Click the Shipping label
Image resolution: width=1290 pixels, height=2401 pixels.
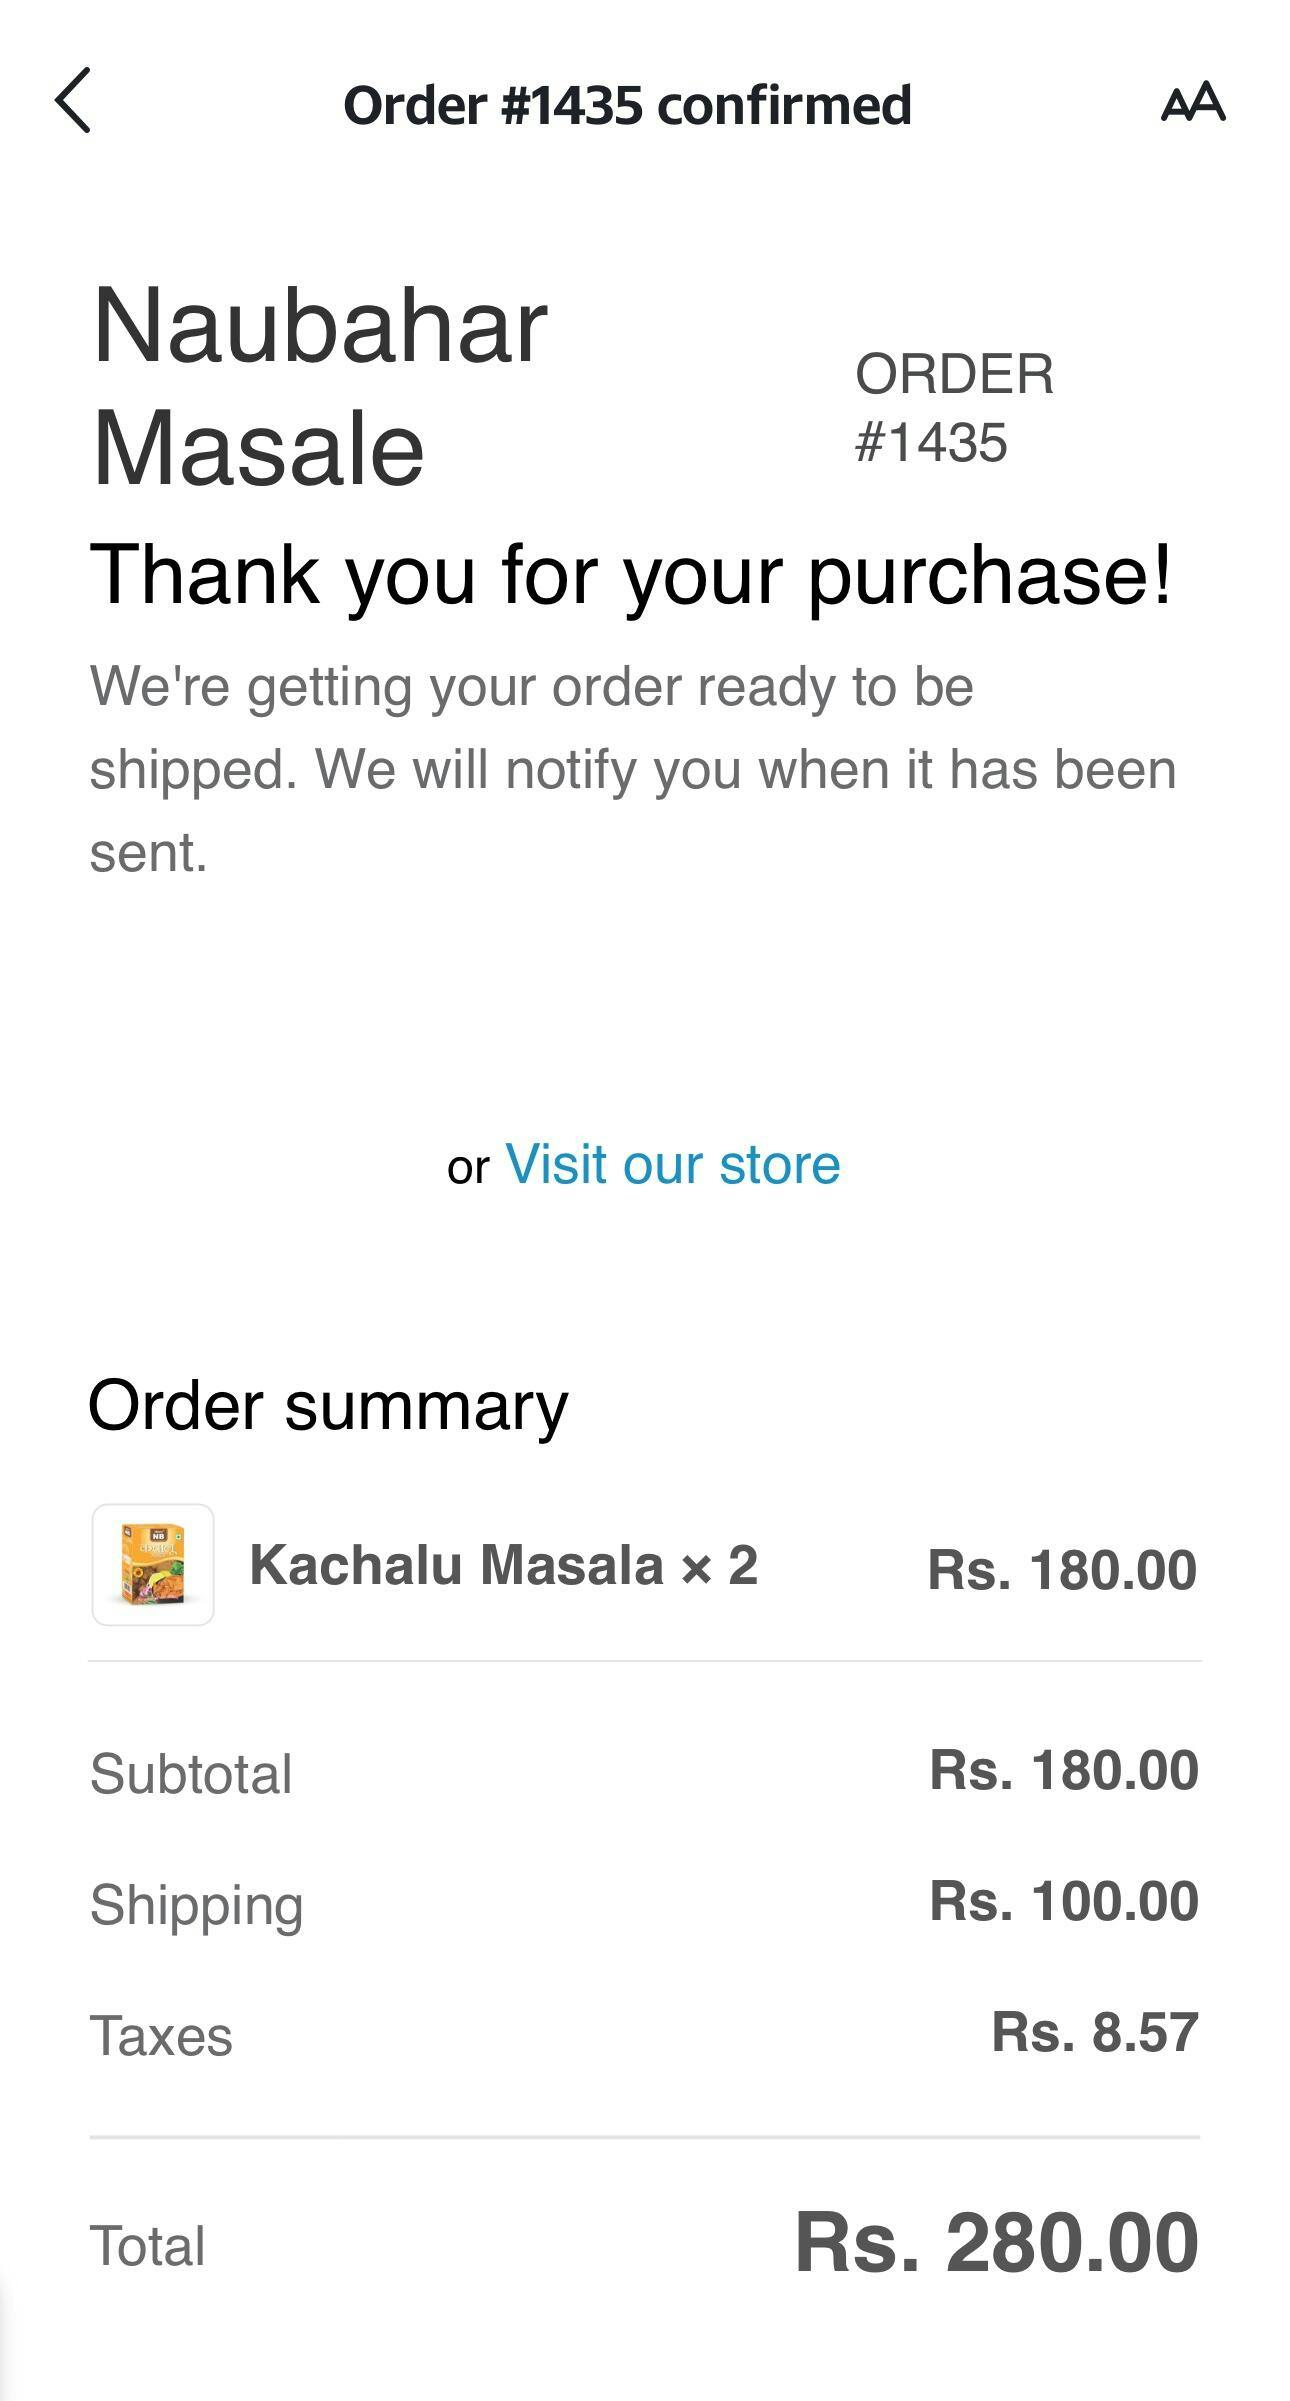197,1904
